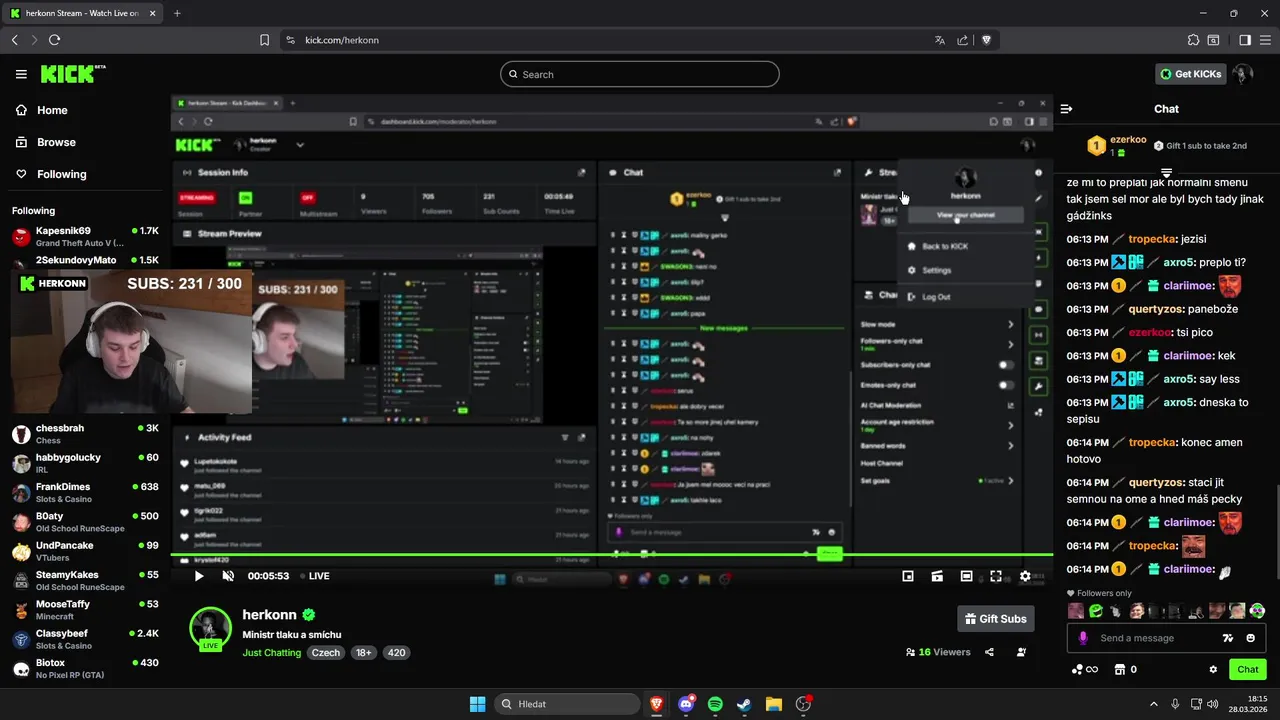This screenshot has width=1280, height=720.
Task: Unmute the stream audio
Action: pos(228,576)
